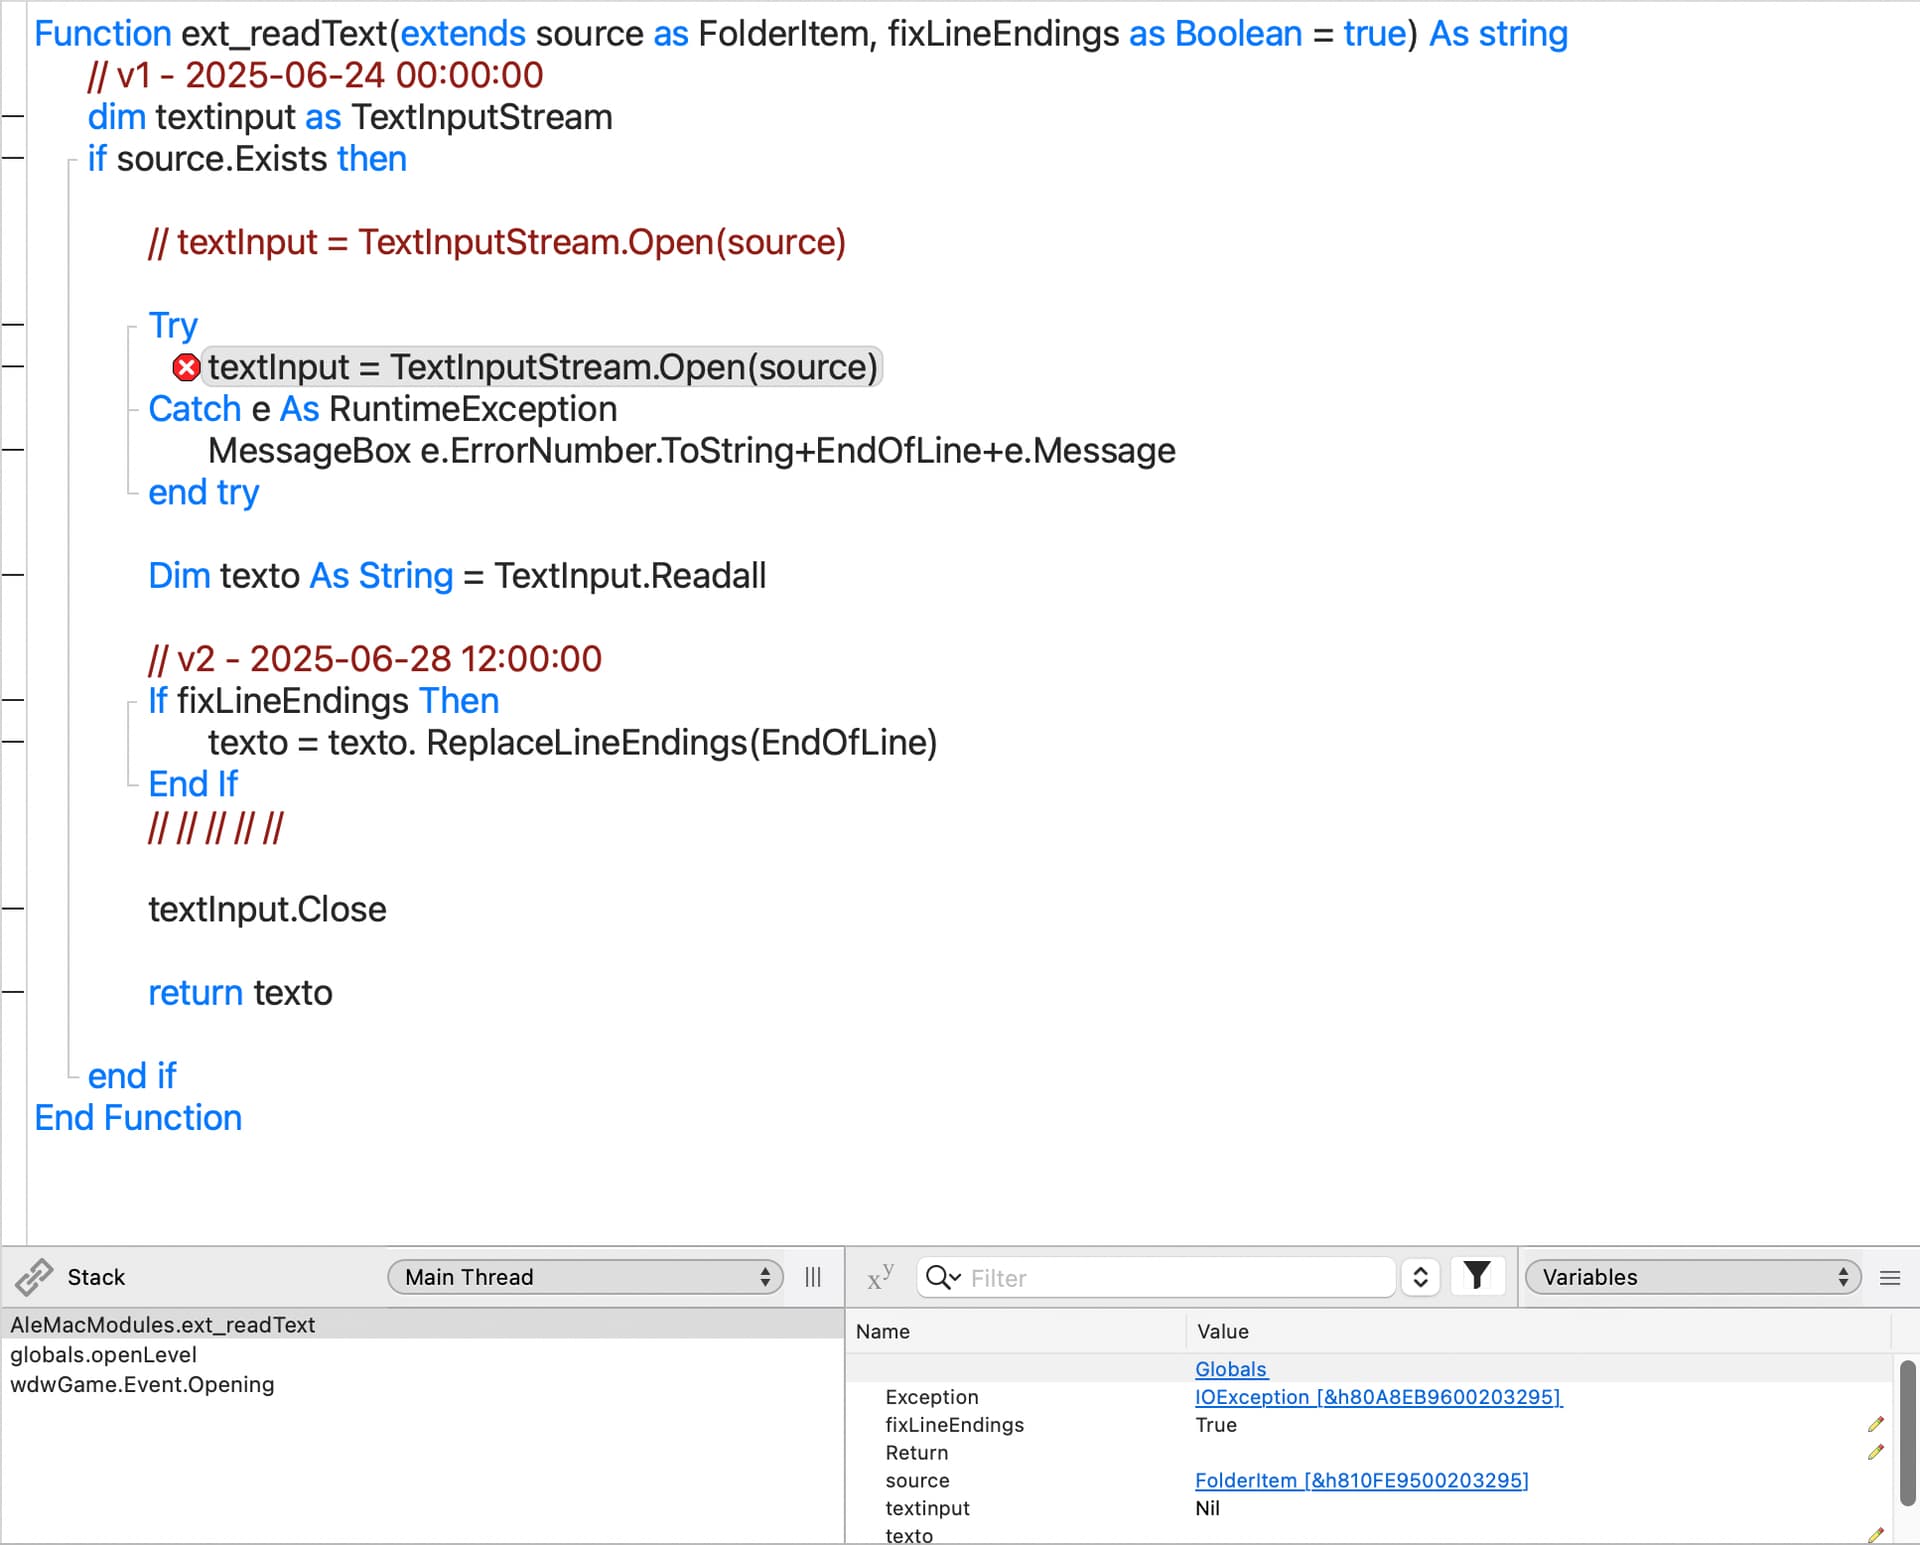Click the pencil edit icon on Return row
The image size is (1920, 1545).
(1876, 1453)
